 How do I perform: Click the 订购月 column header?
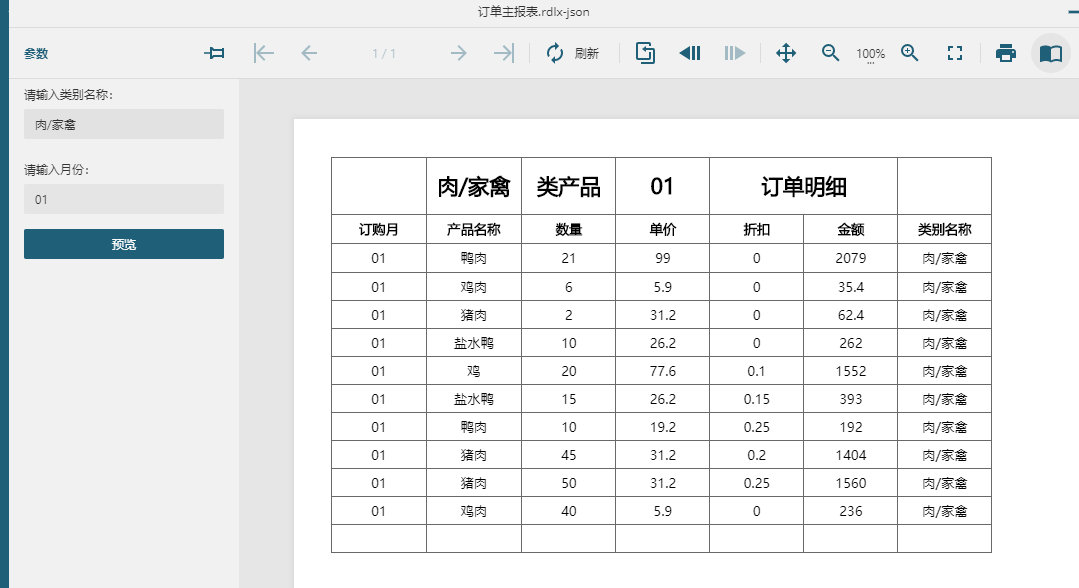(x=378, y=229)
